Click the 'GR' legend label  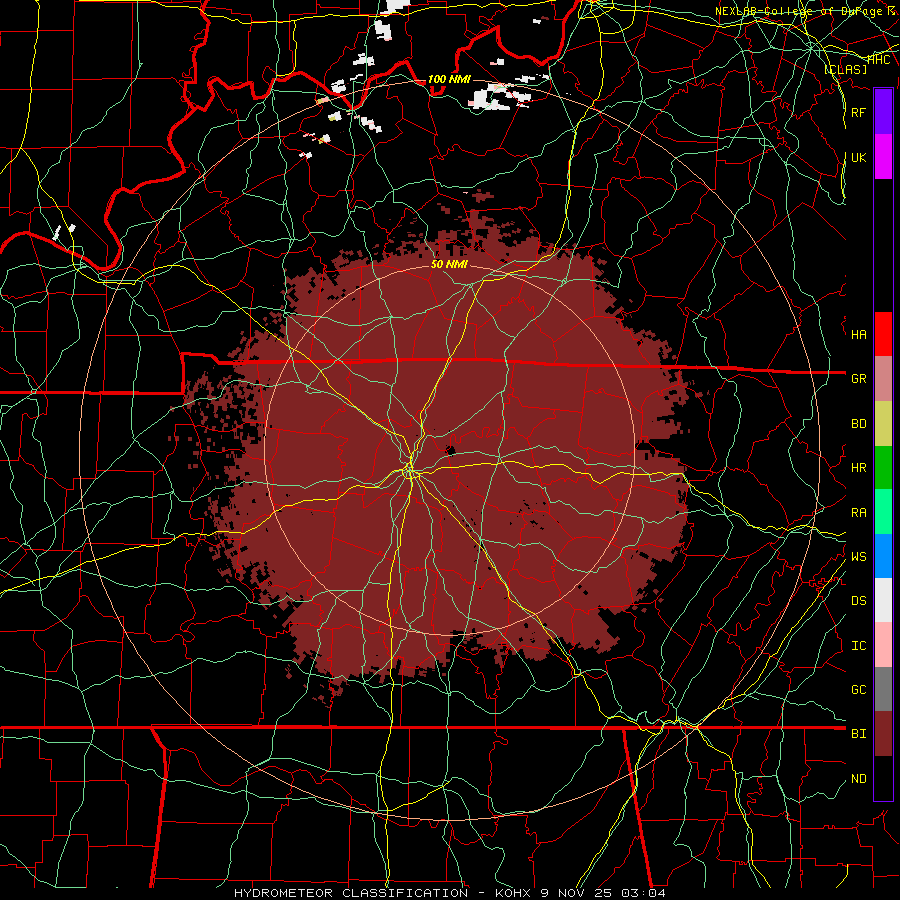click(858, 379)
